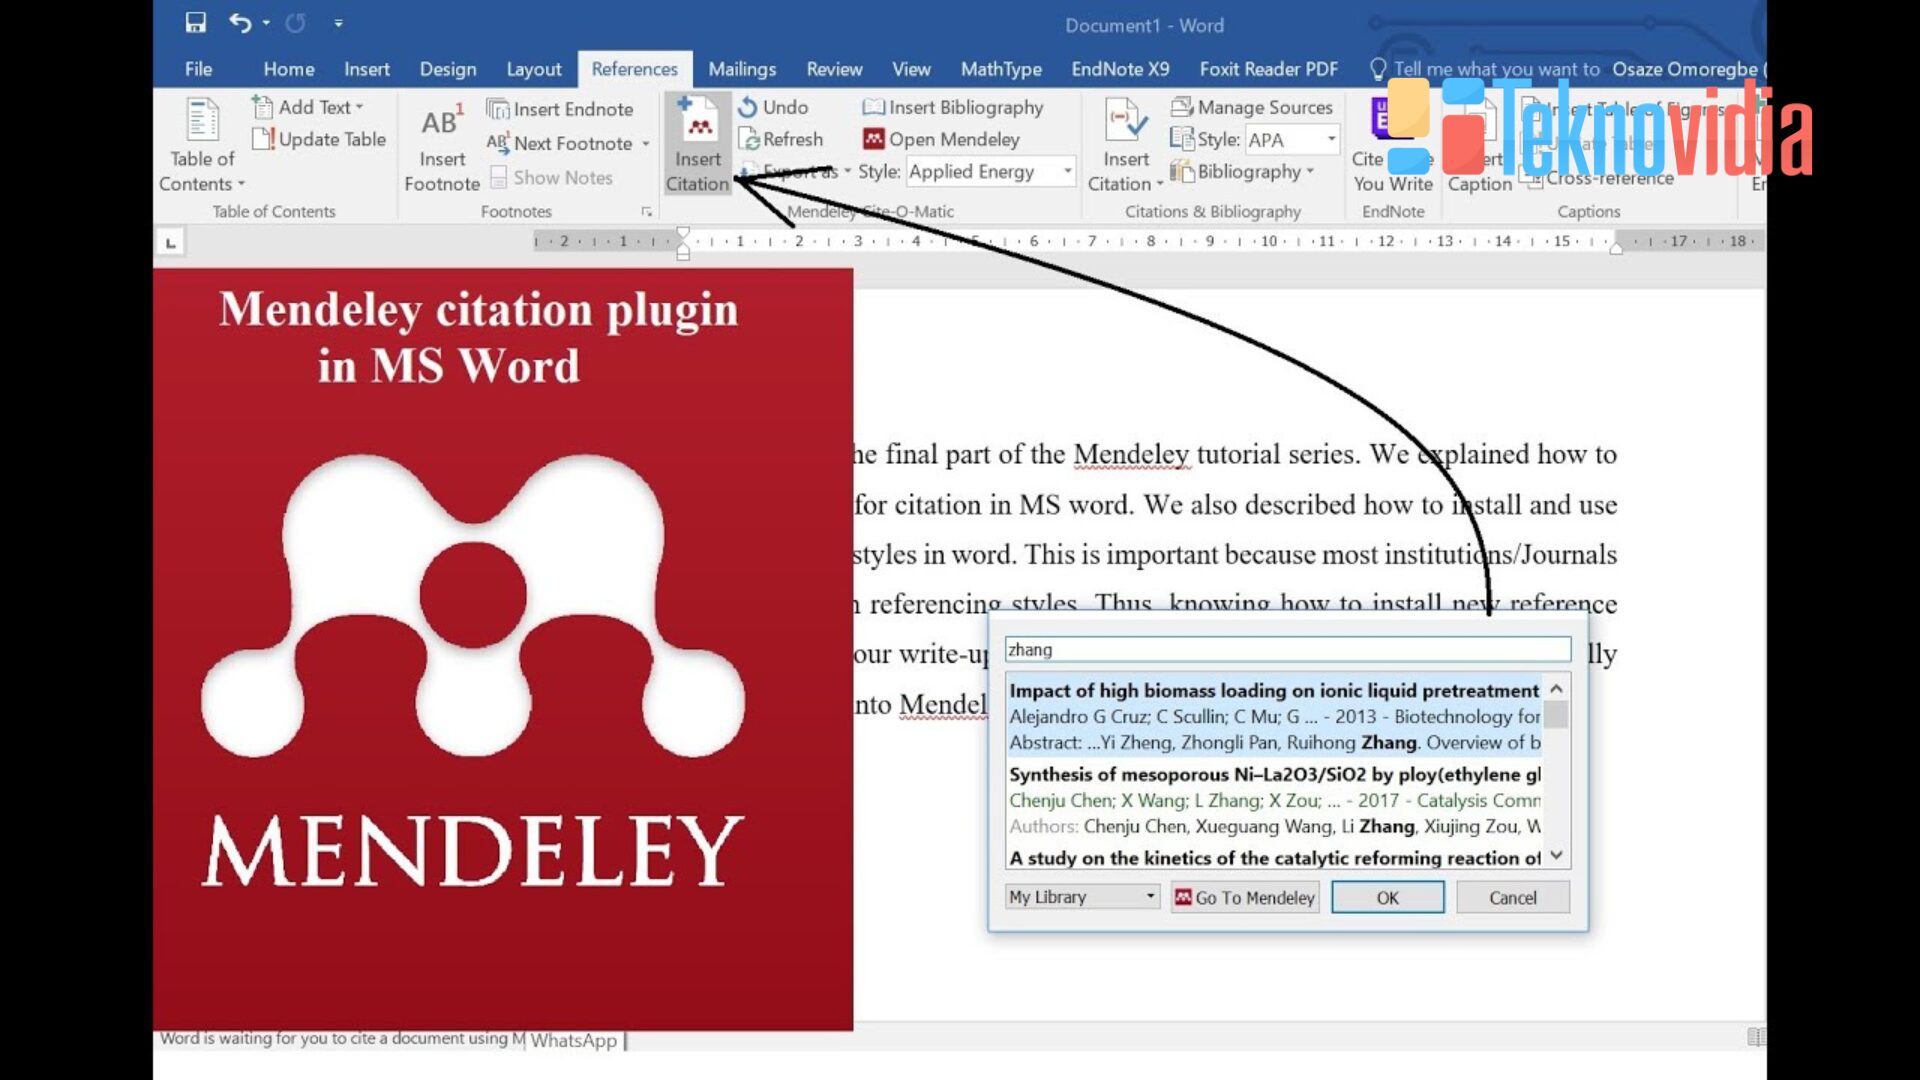The image size is (1920, 1080).
Task: Expand the My Library dropdown
Action: pos(1150,897)
